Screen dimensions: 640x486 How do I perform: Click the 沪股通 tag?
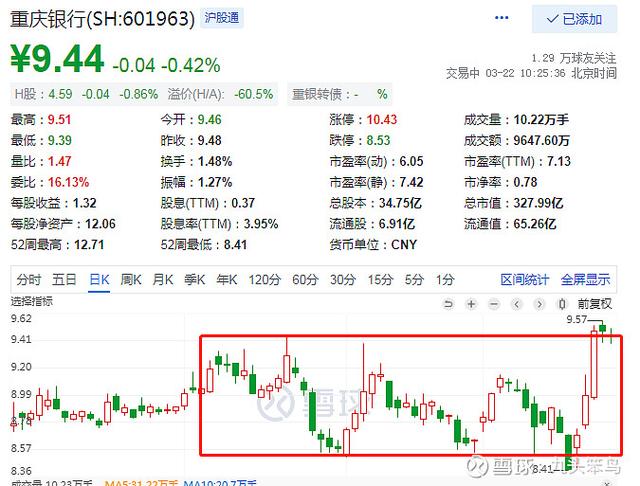coord(222,18)
